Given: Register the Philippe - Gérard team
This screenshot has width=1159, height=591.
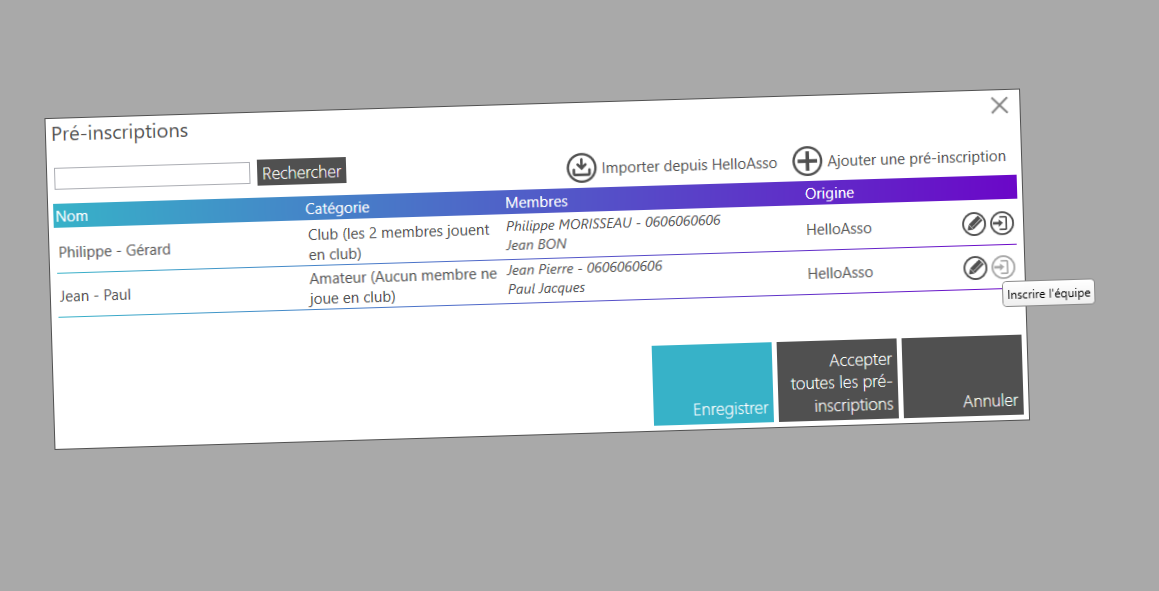Looking at the screenshot, I should tap(1002, 224).
